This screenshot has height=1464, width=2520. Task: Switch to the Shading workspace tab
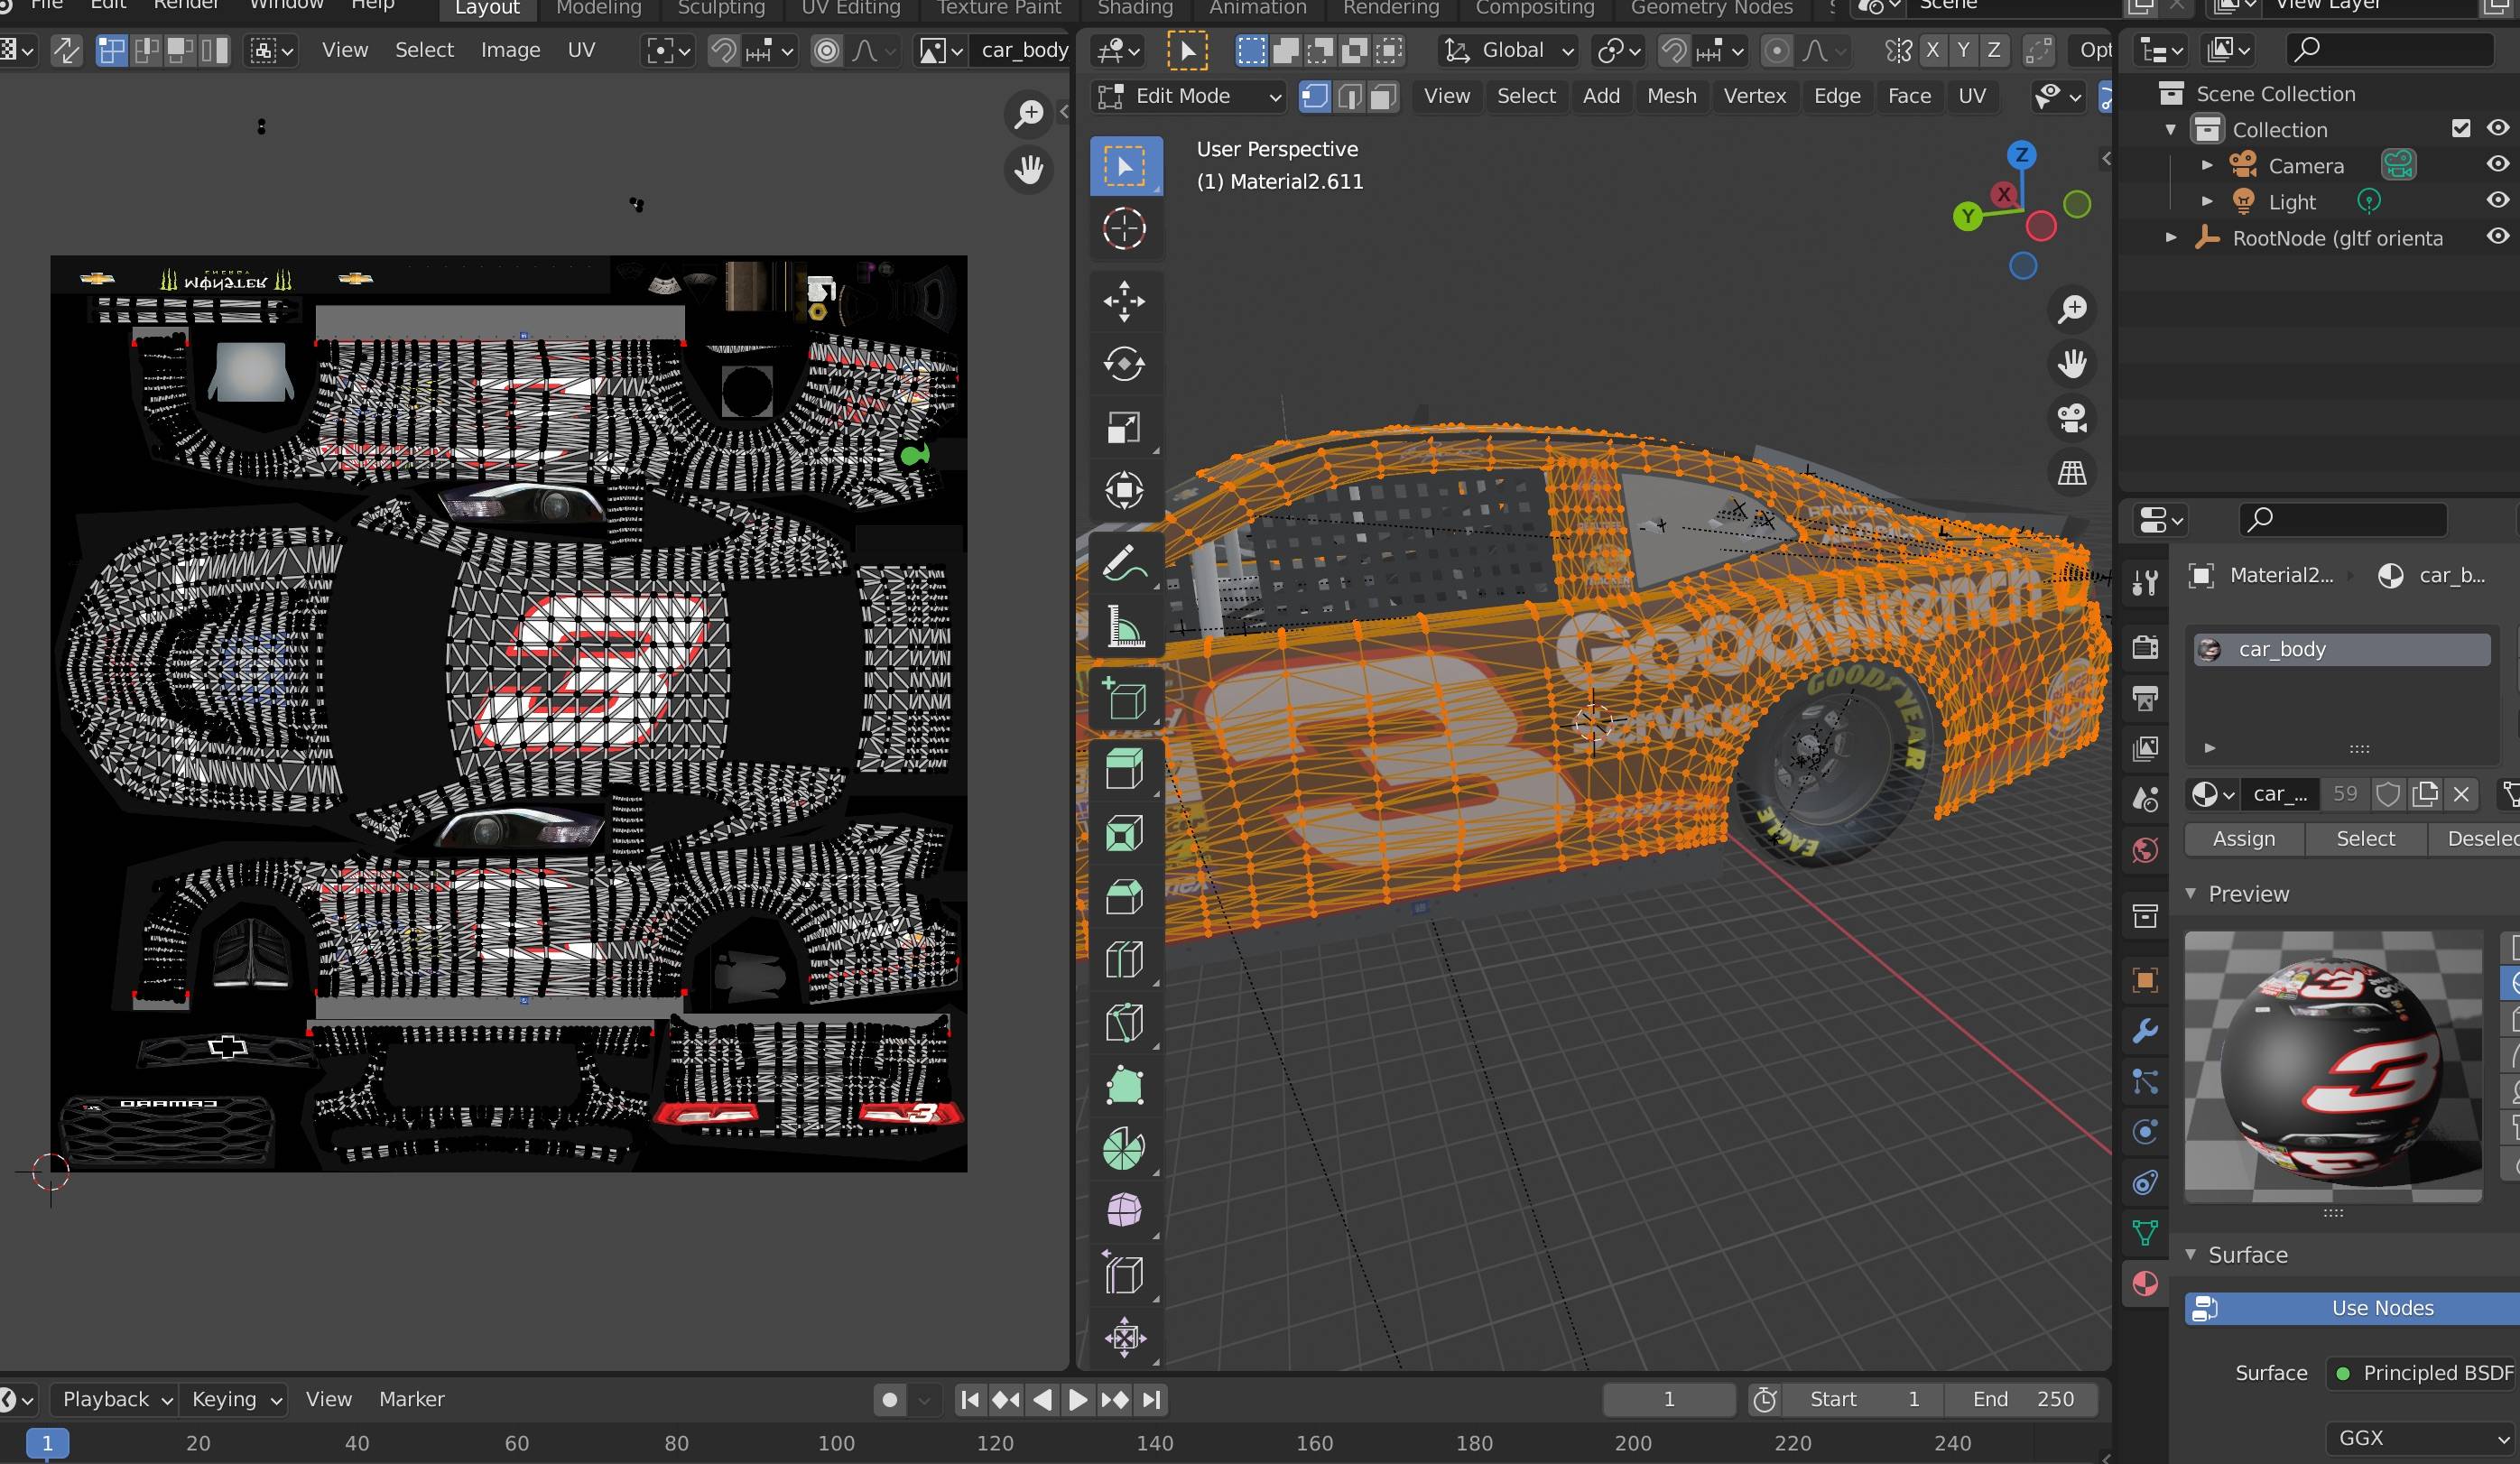(x=1135, y=8)
